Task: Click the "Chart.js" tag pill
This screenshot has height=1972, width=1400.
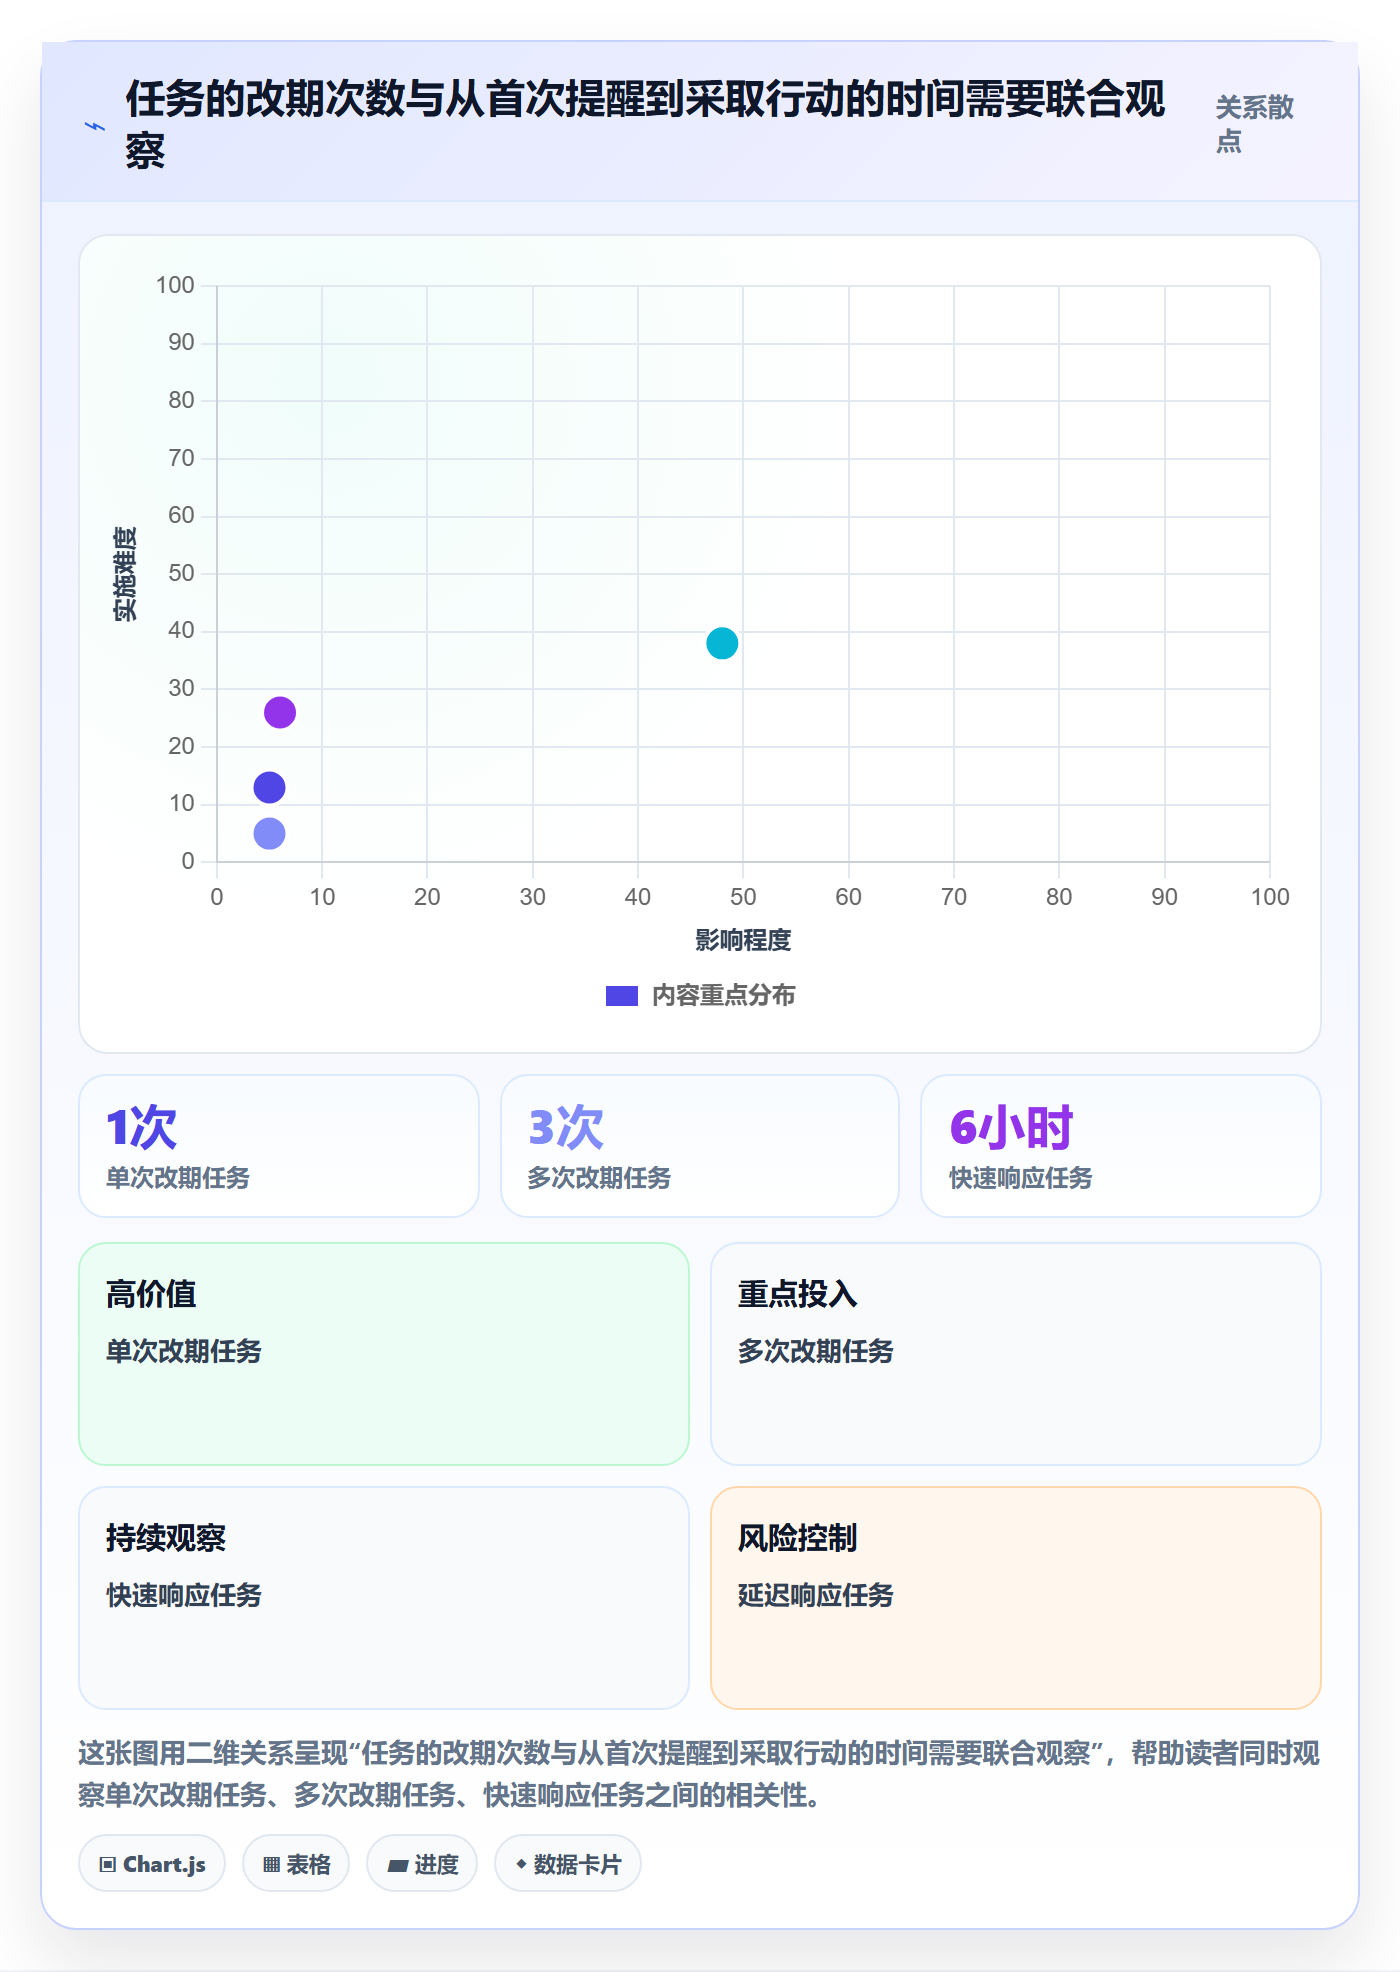Action: [152, 1864]
